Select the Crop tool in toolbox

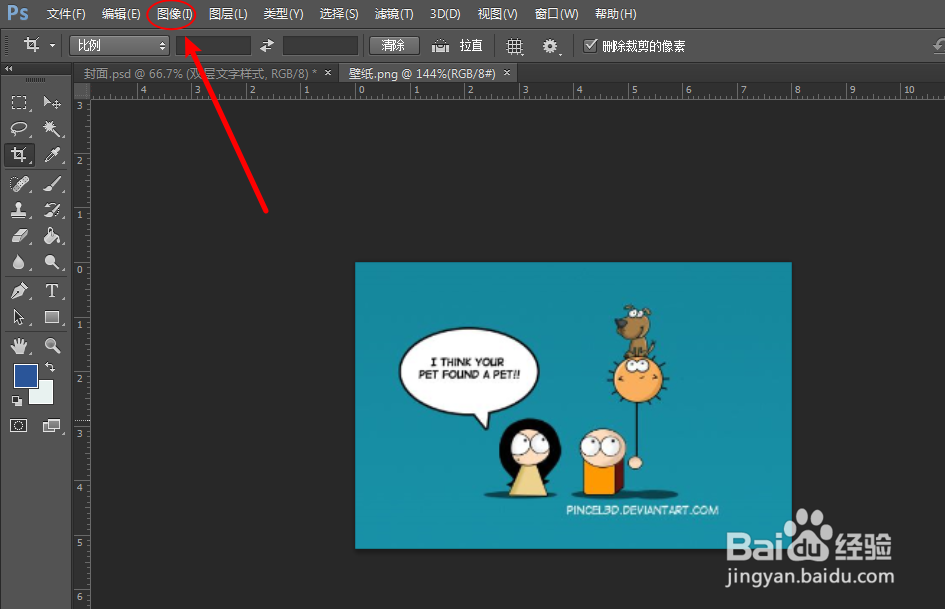click(19, 155)
